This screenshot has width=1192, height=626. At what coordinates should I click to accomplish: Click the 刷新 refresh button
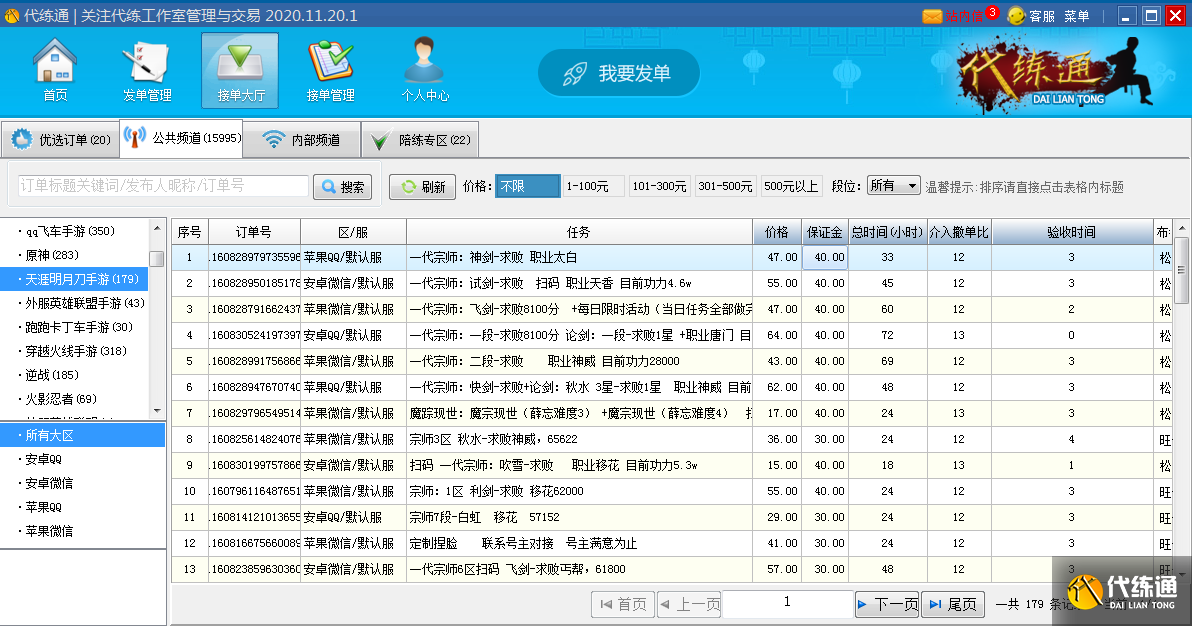pyautogui.click(x=422, y=187)
